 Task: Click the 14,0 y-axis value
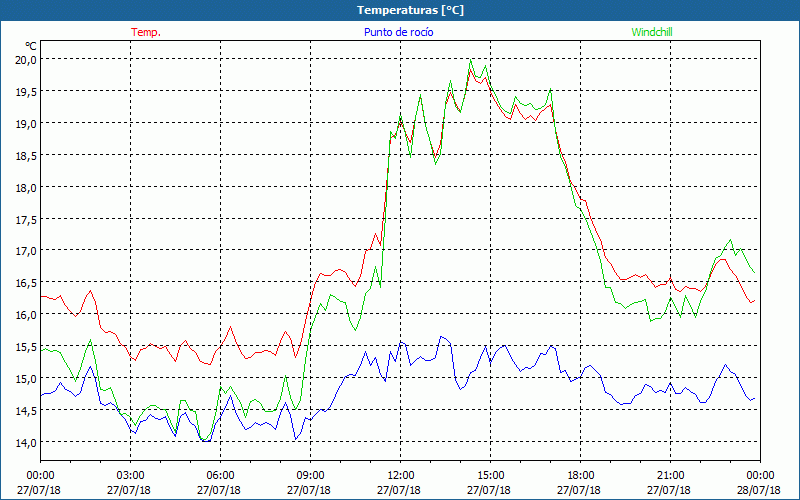coord(26,442)
